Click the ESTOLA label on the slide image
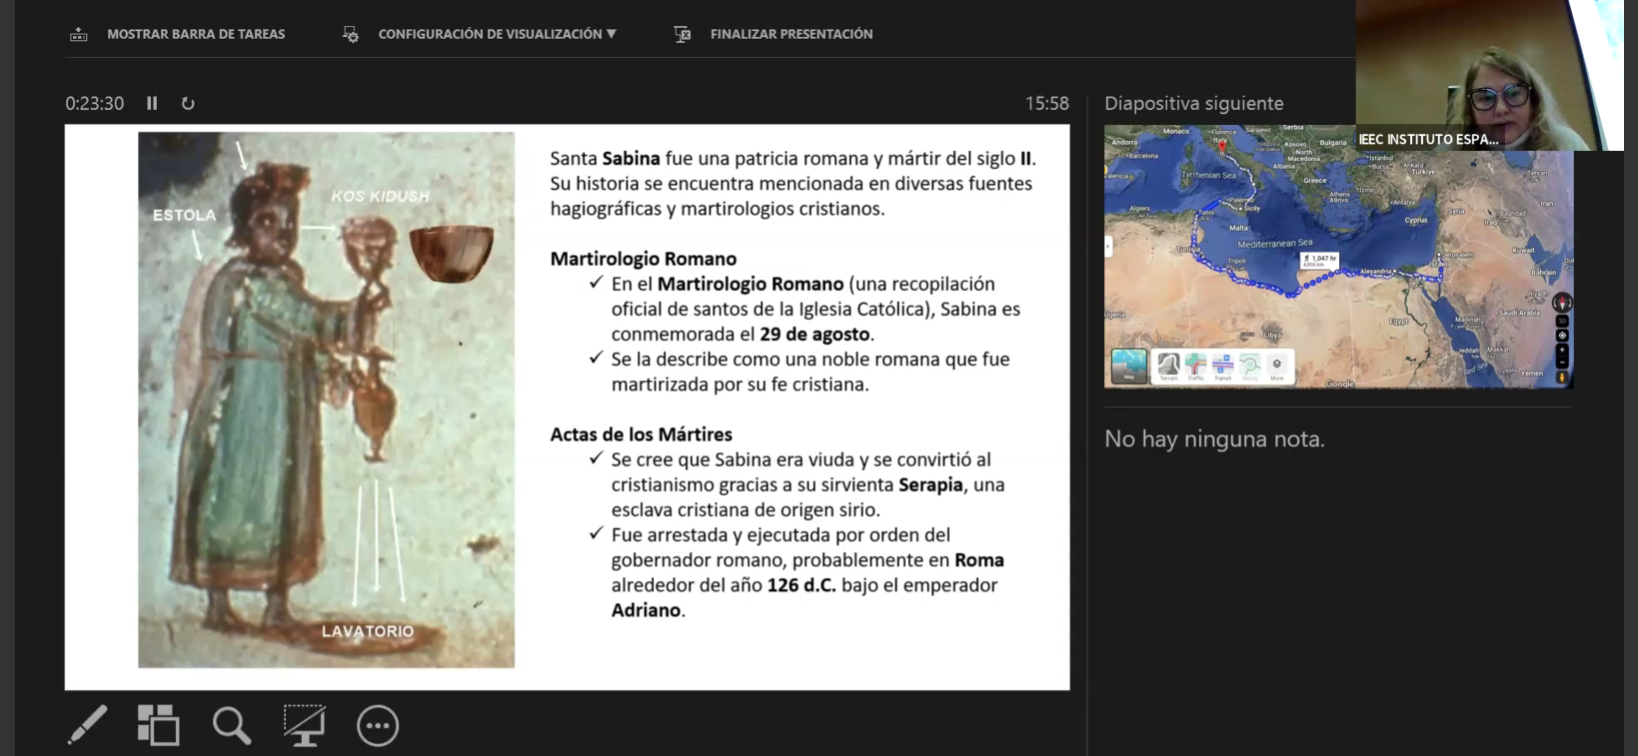 pyautogui.click(x=184, y=215)
